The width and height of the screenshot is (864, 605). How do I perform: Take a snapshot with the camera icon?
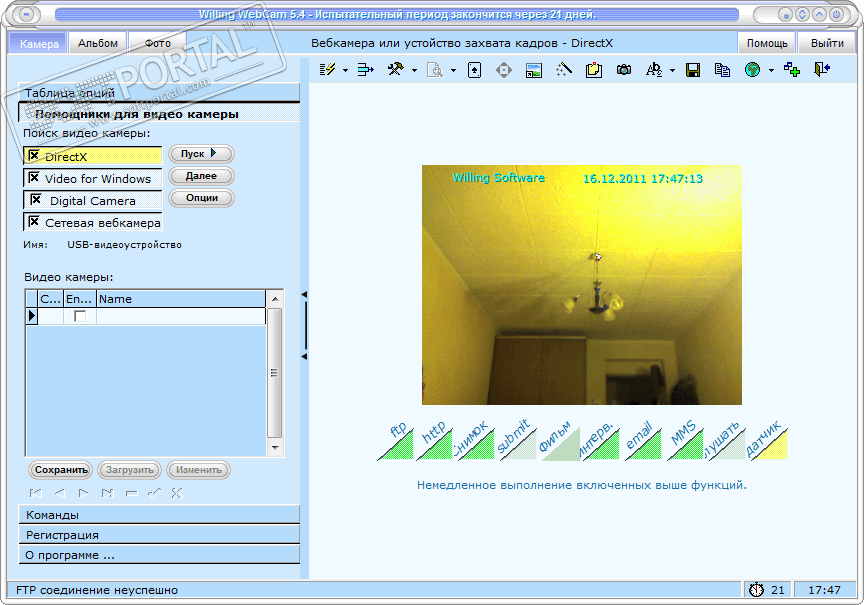pyautogui.click(x=624, y=69)
